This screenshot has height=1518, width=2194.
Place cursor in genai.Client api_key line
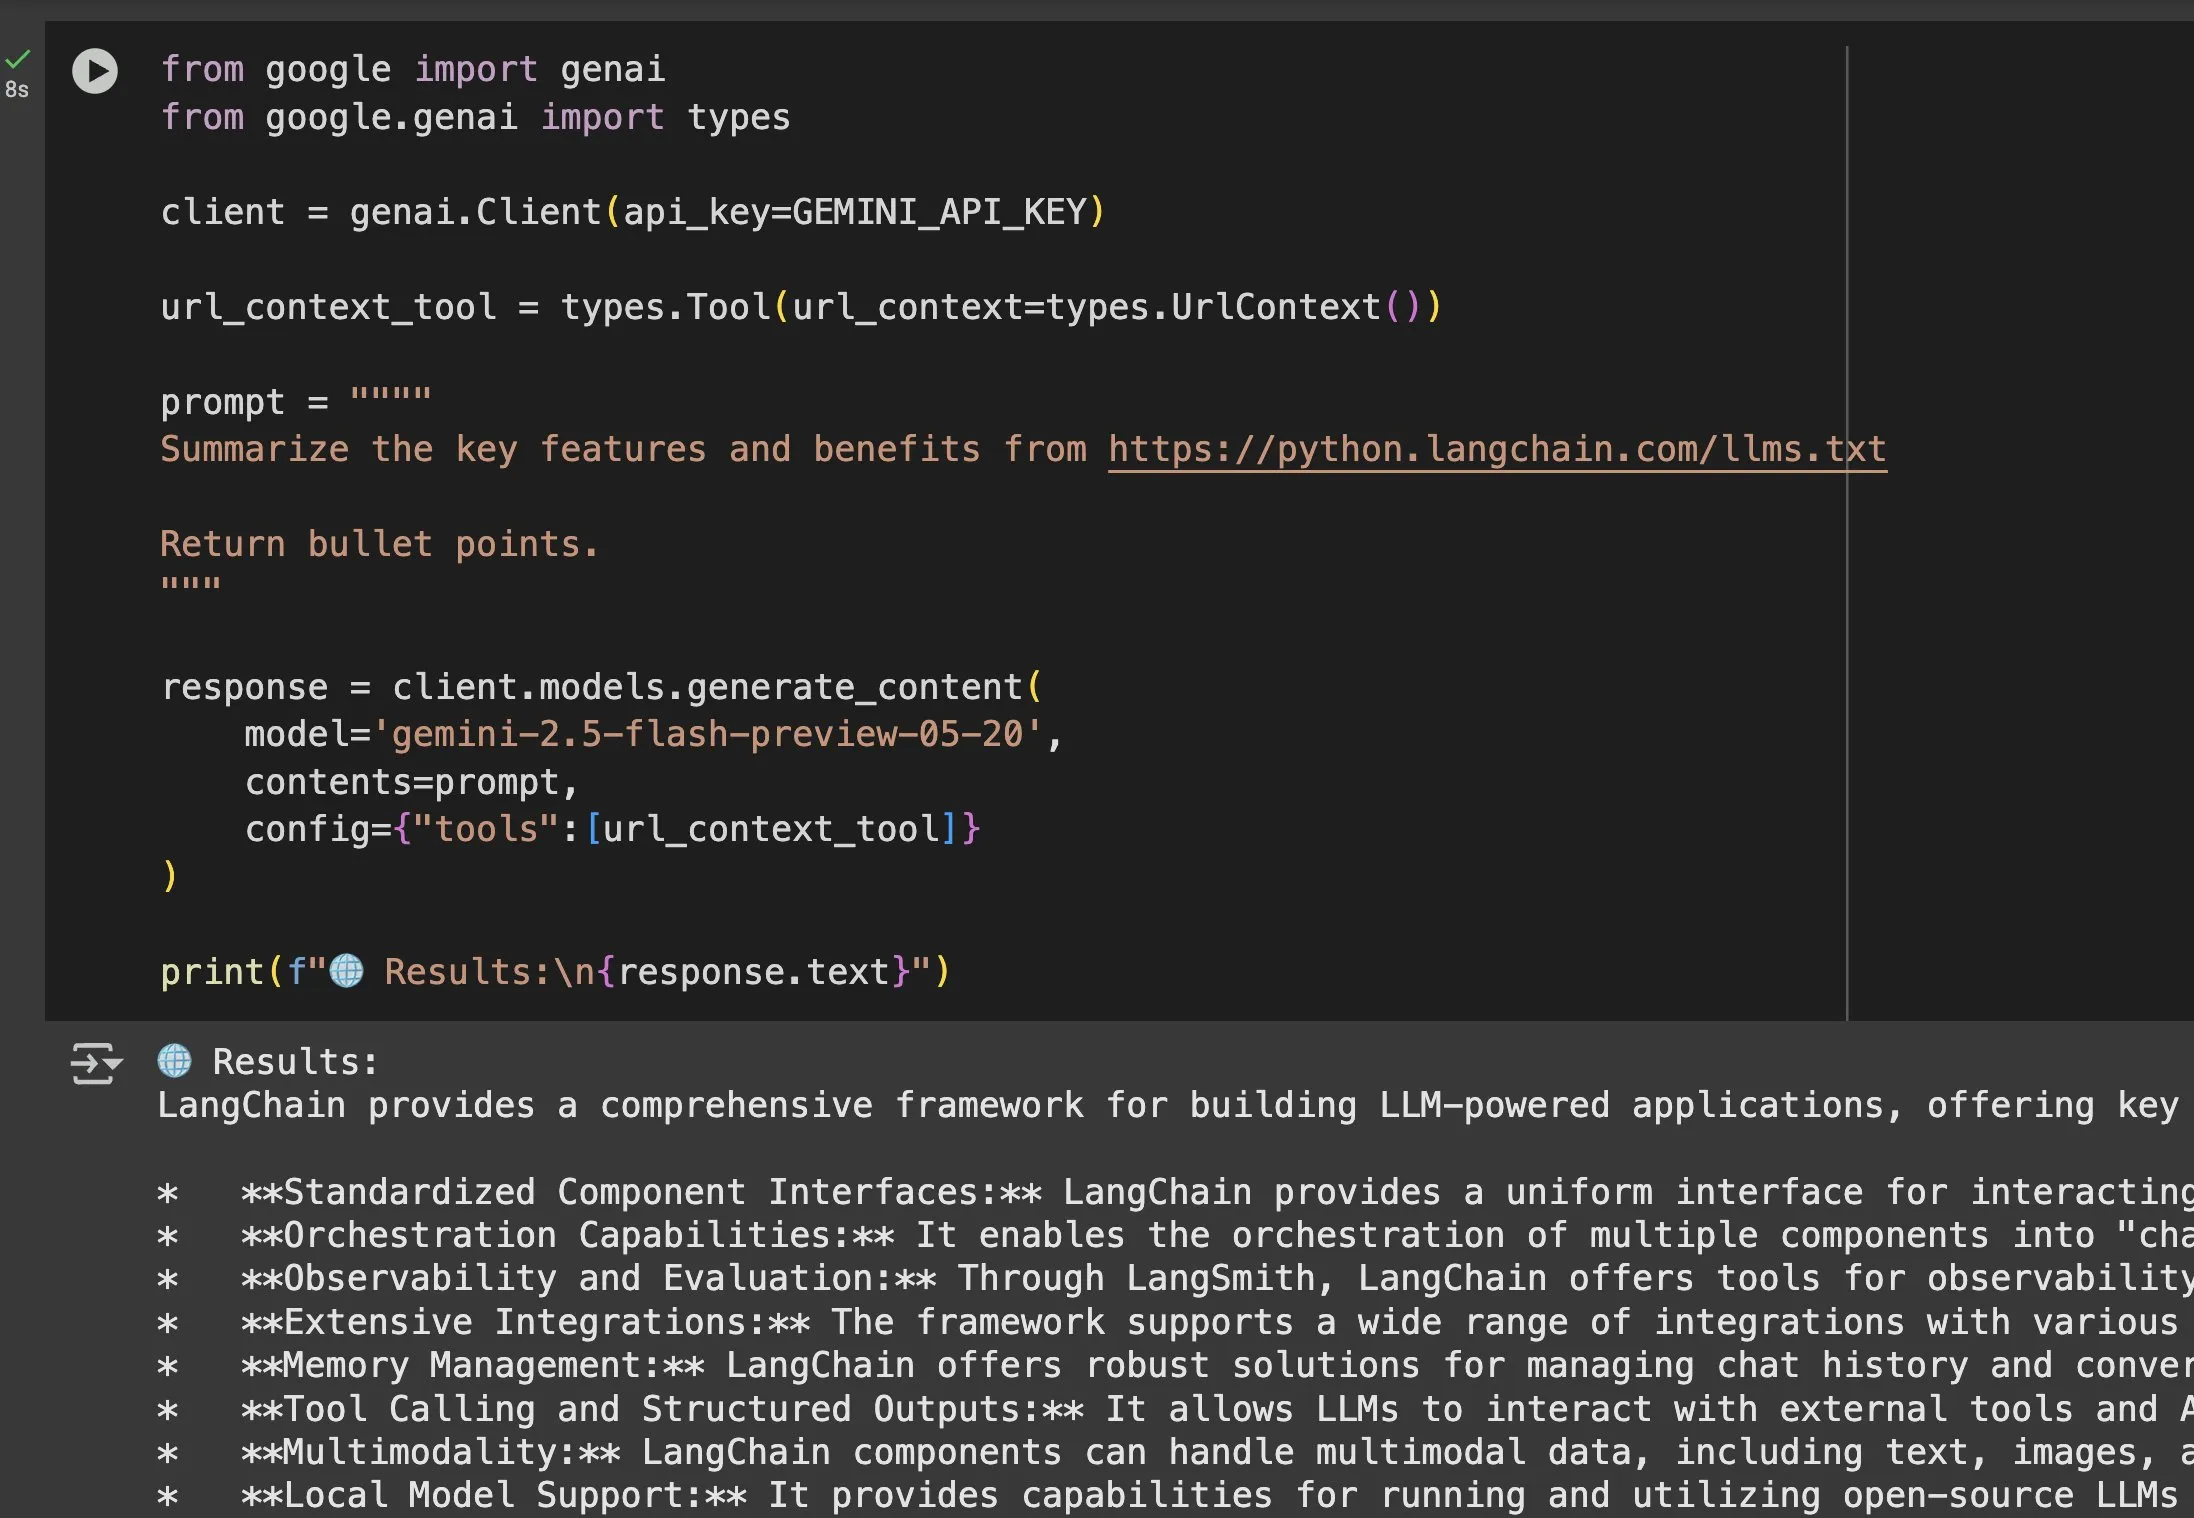633,212
